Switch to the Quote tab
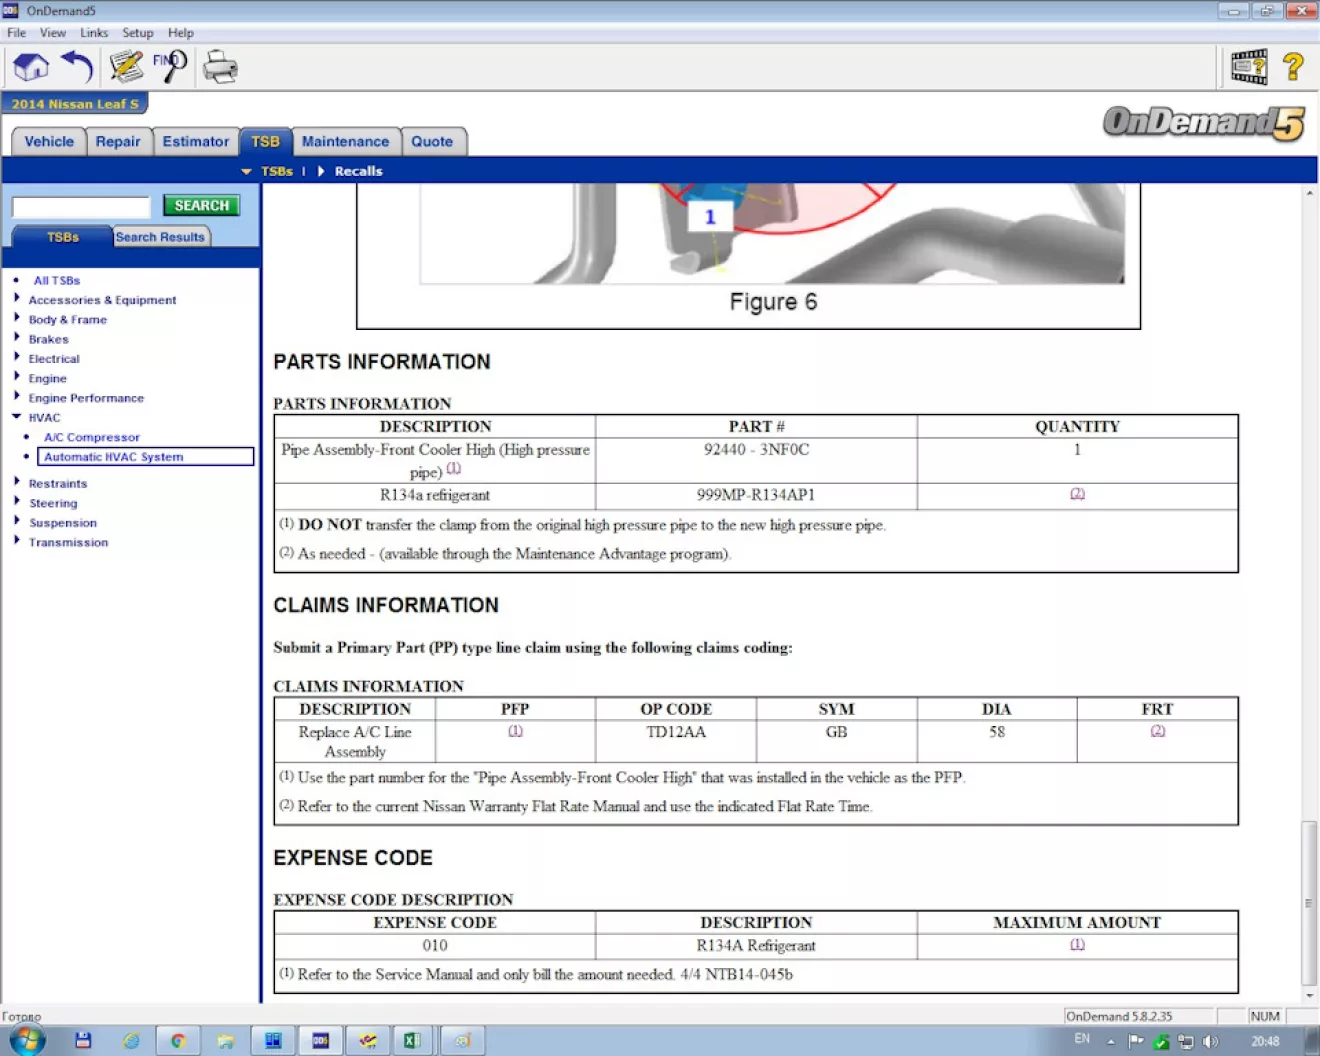The height and width of the screenshot is (1056, 1320). click(x=432, y=141)
